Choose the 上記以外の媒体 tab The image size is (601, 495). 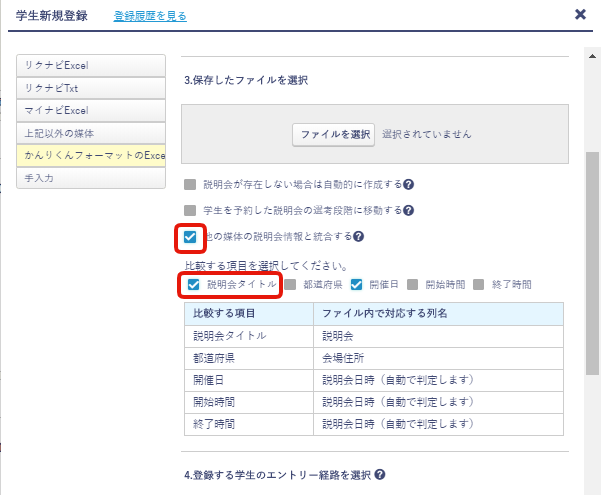(90, 133)
